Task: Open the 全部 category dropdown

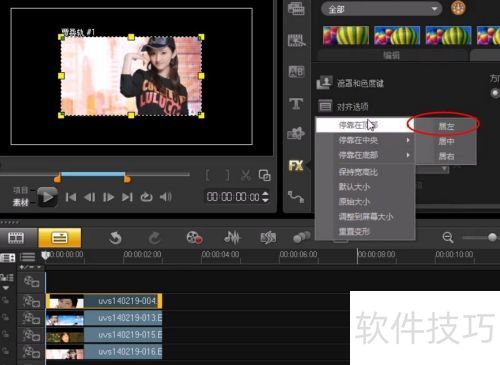Action: coord(382,9)
